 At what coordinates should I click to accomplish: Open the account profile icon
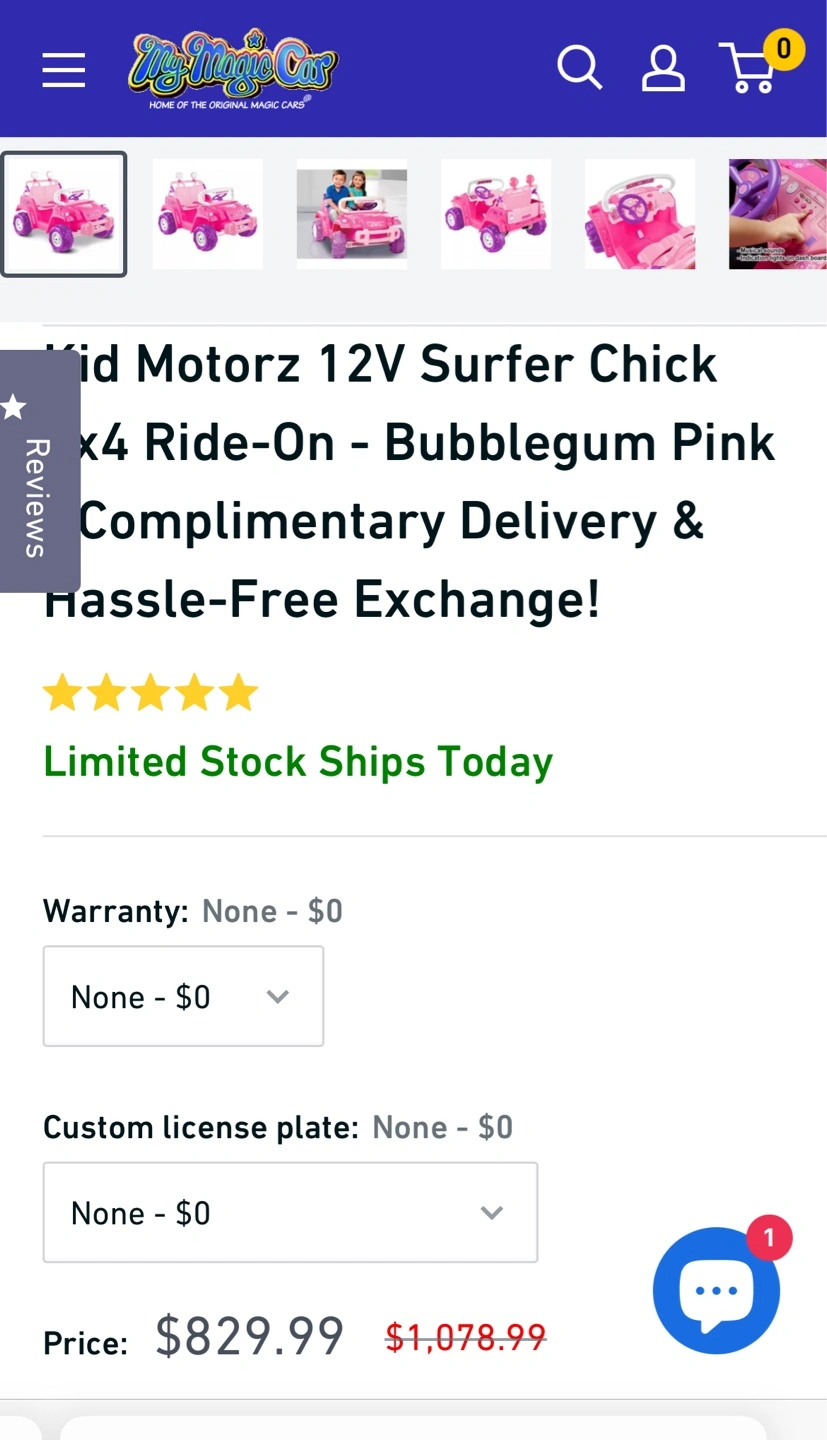click(x=663, y=69)
